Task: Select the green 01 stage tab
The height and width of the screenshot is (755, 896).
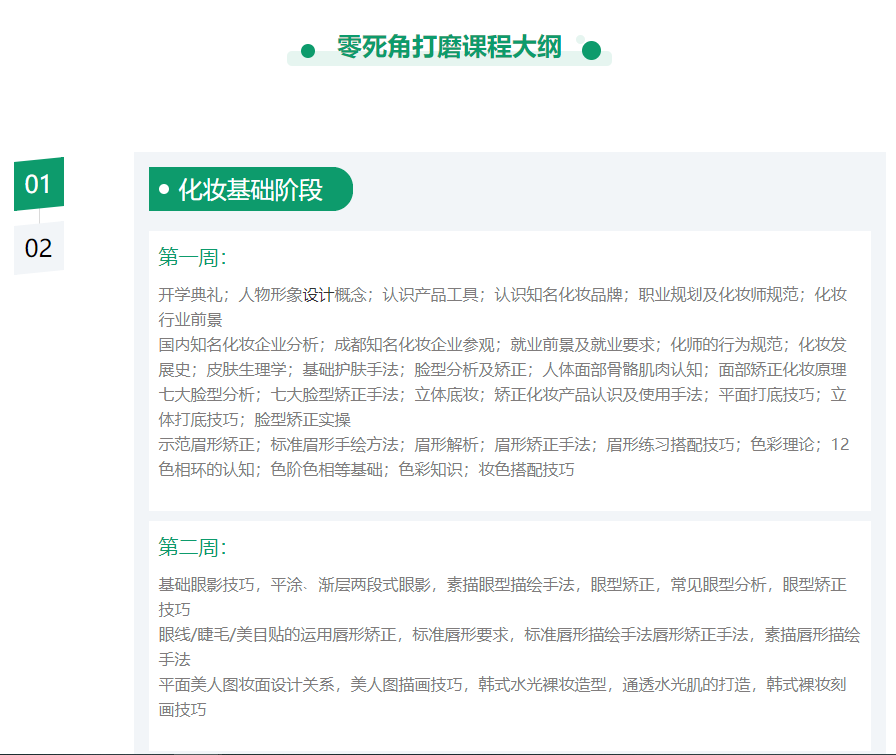Action: point(38,184)
